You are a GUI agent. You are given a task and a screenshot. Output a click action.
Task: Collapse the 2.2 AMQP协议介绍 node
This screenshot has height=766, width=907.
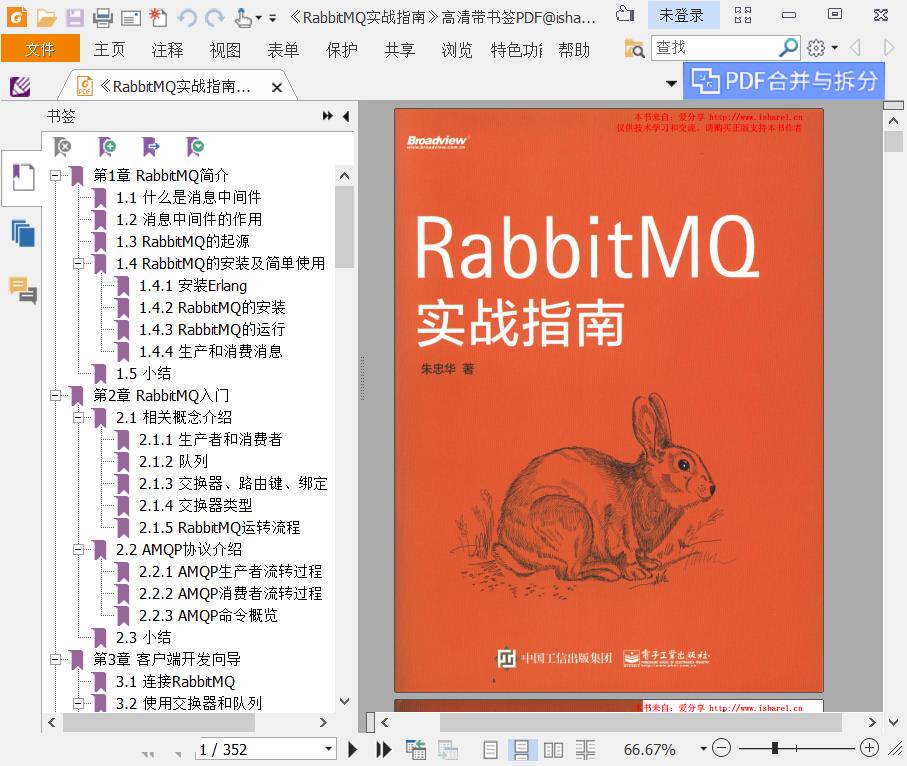(x=78, y=550)
